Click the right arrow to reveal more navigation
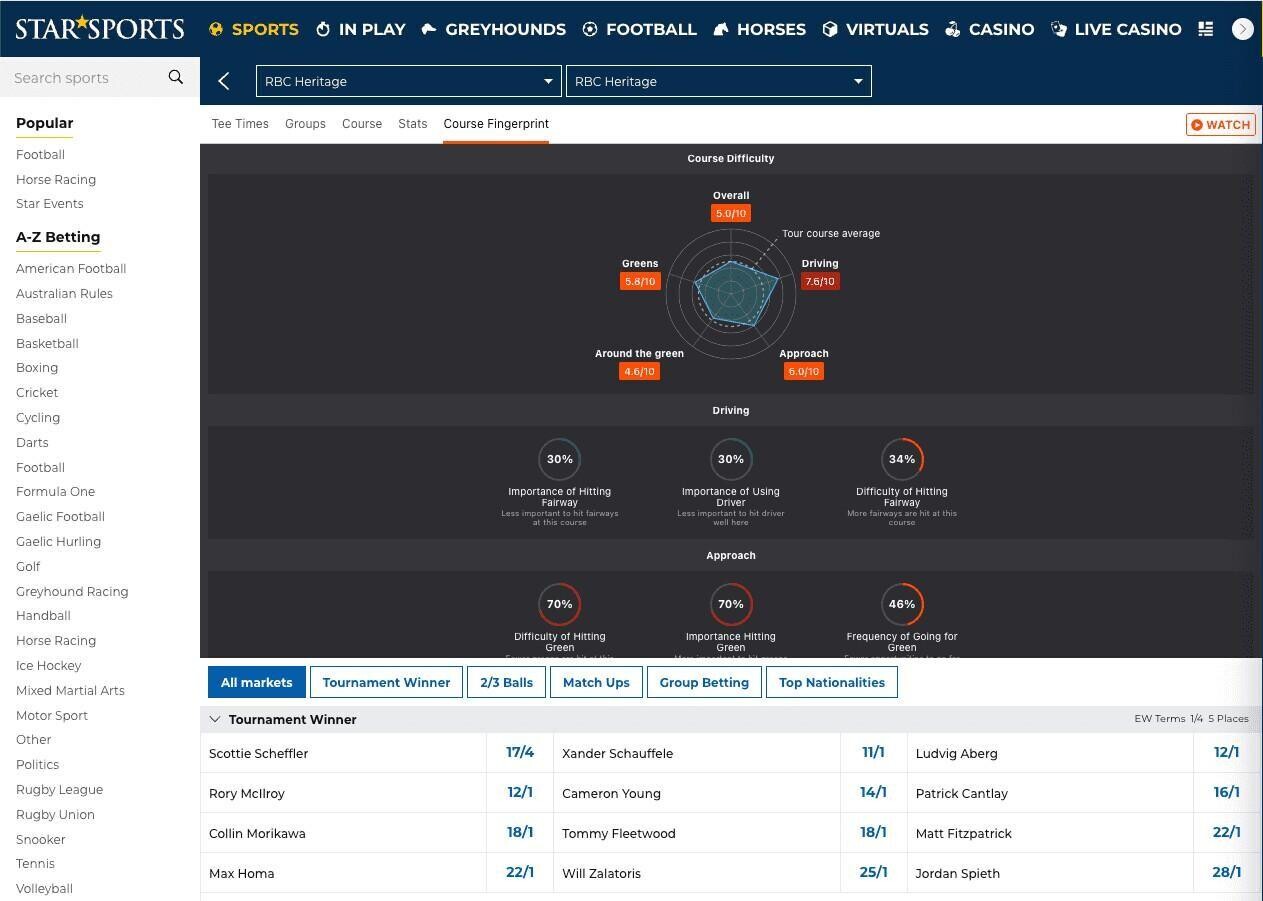 (1243, 29)
